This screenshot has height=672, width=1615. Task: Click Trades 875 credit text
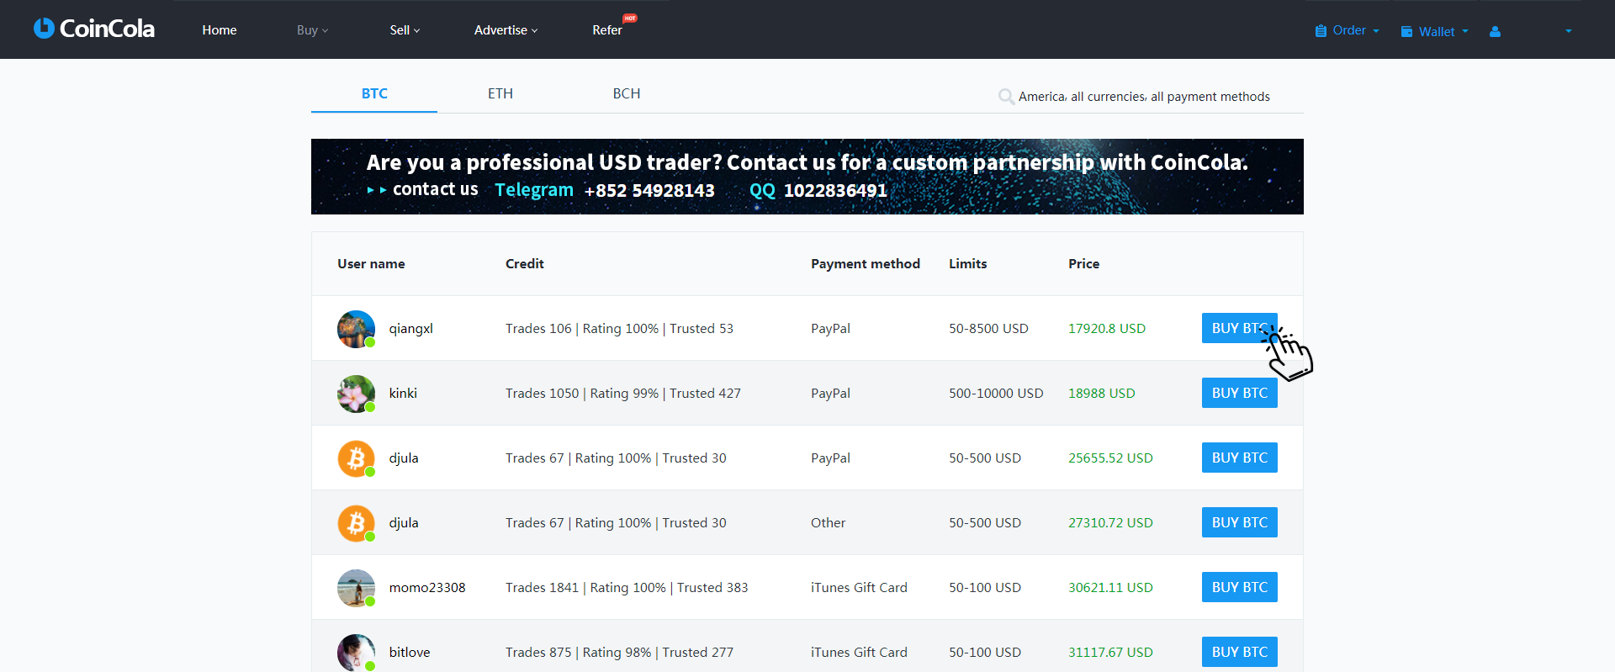[x=619, y=652]
